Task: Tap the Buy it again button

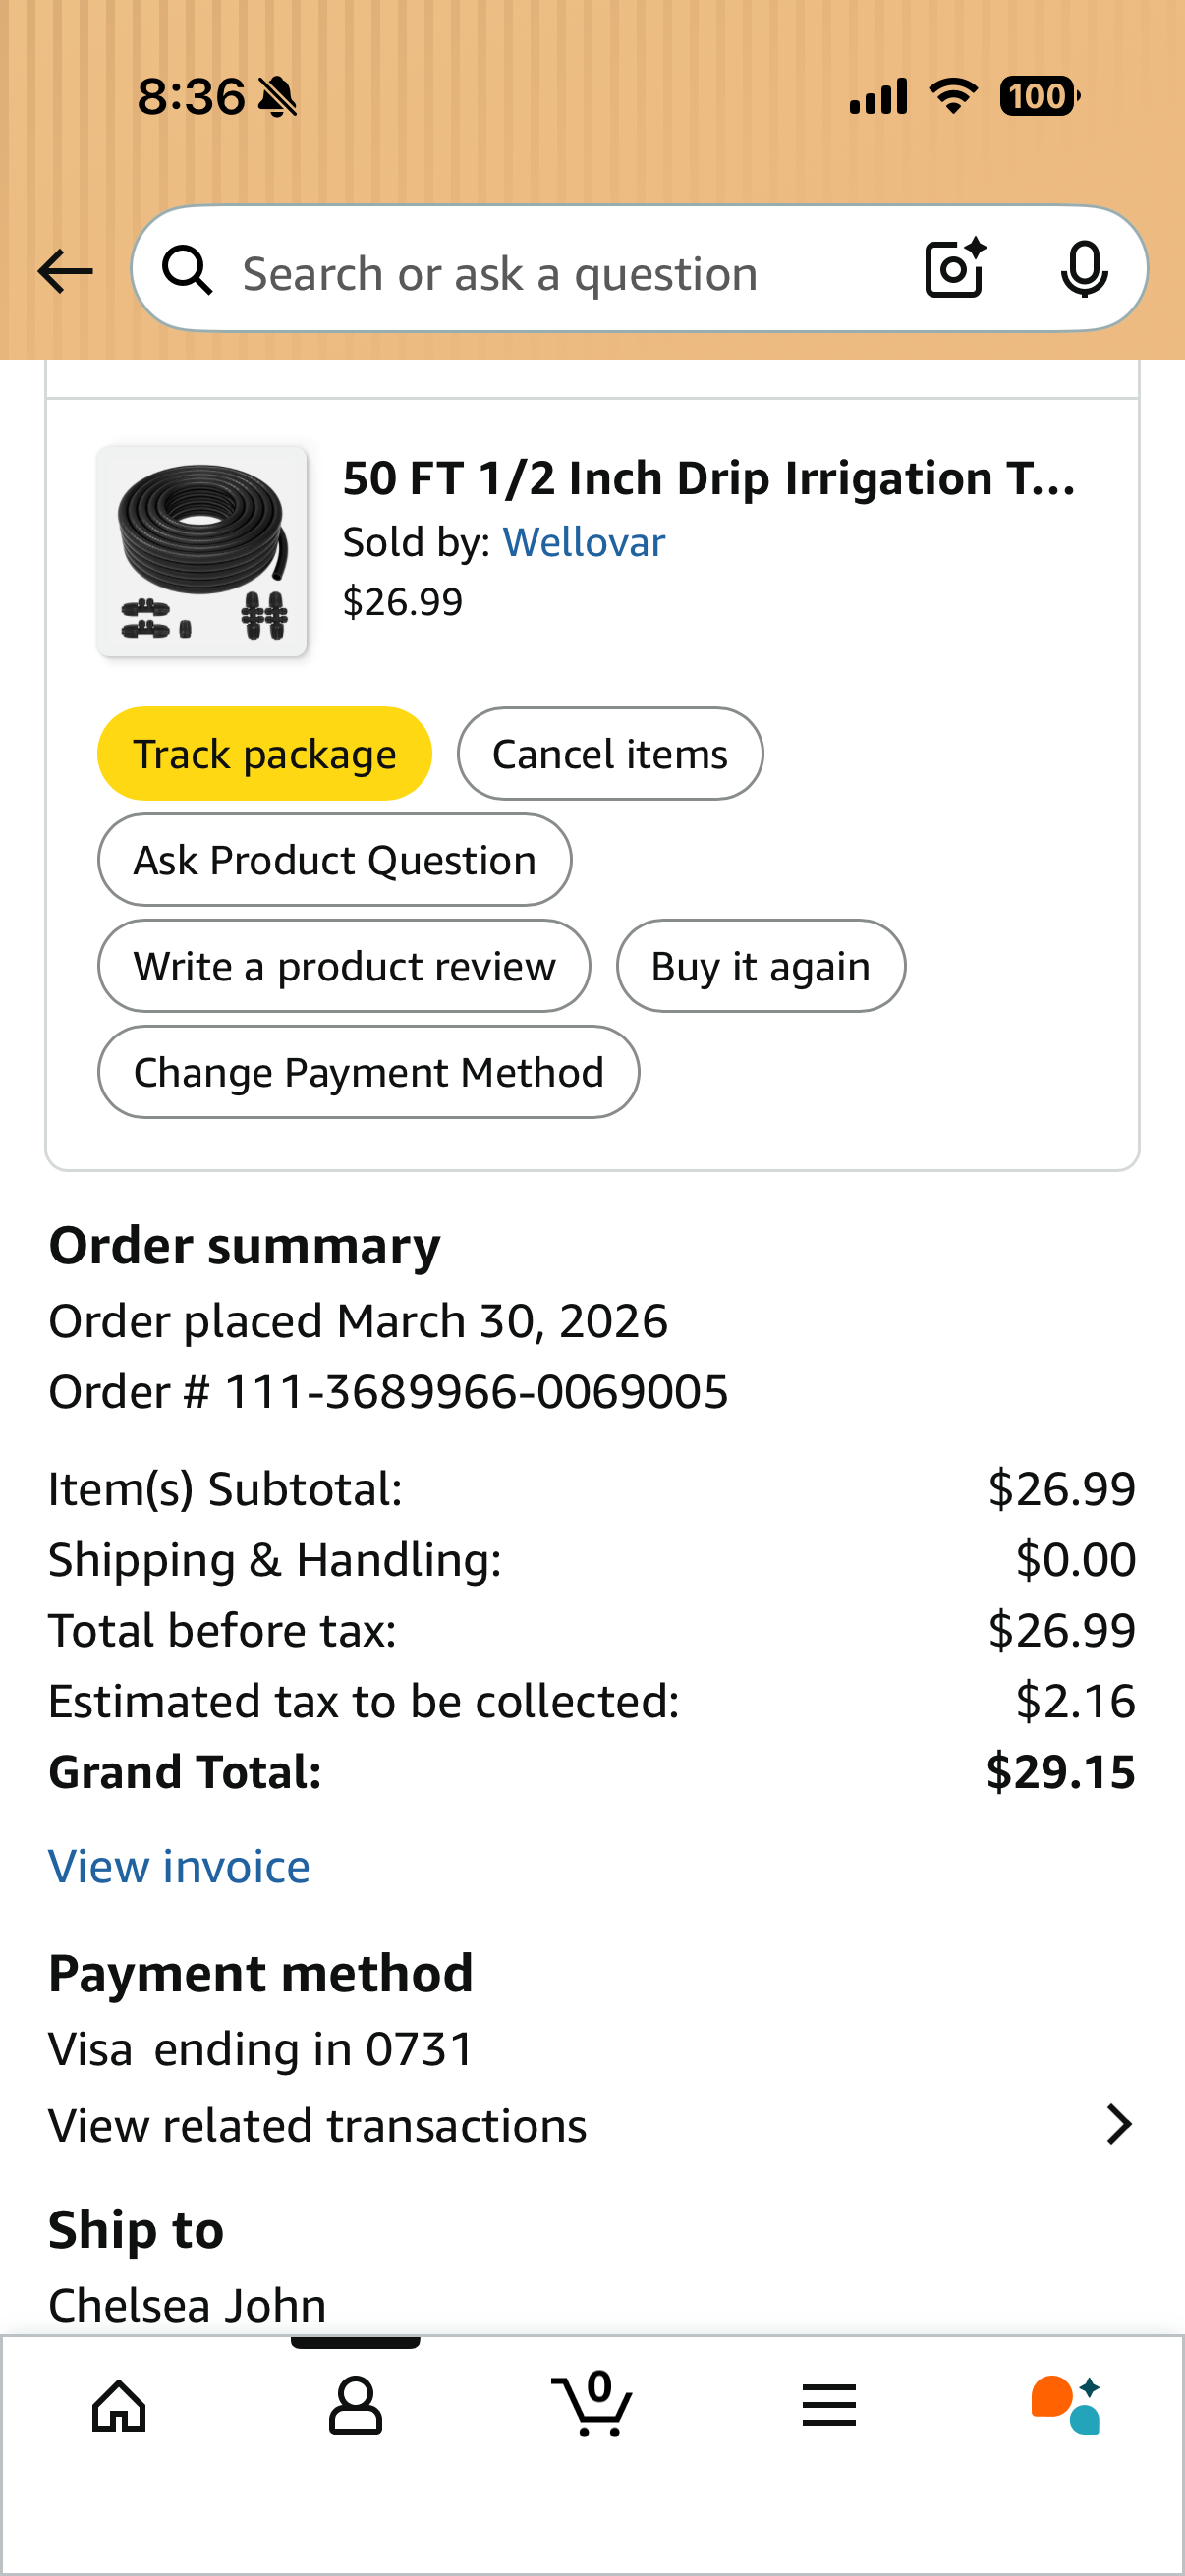Action: [760, 966]
